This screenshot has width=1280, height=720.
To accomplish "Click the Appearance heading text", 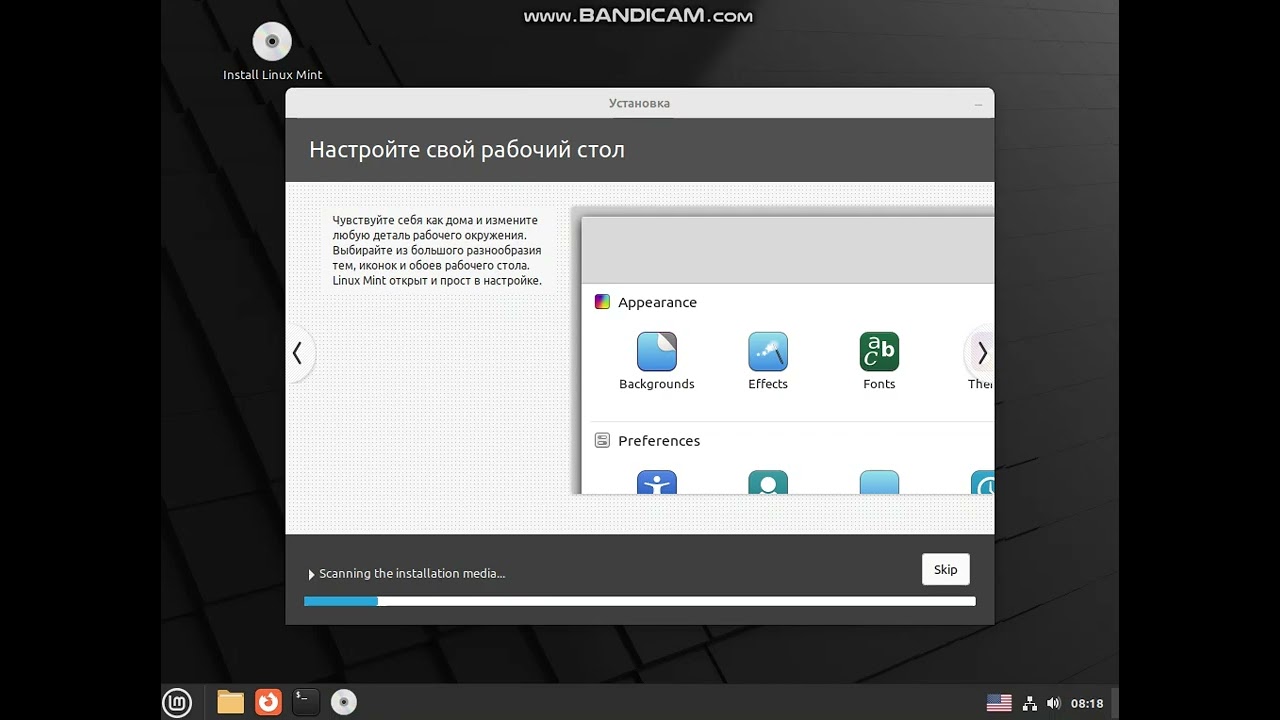I will coord(657,302).
